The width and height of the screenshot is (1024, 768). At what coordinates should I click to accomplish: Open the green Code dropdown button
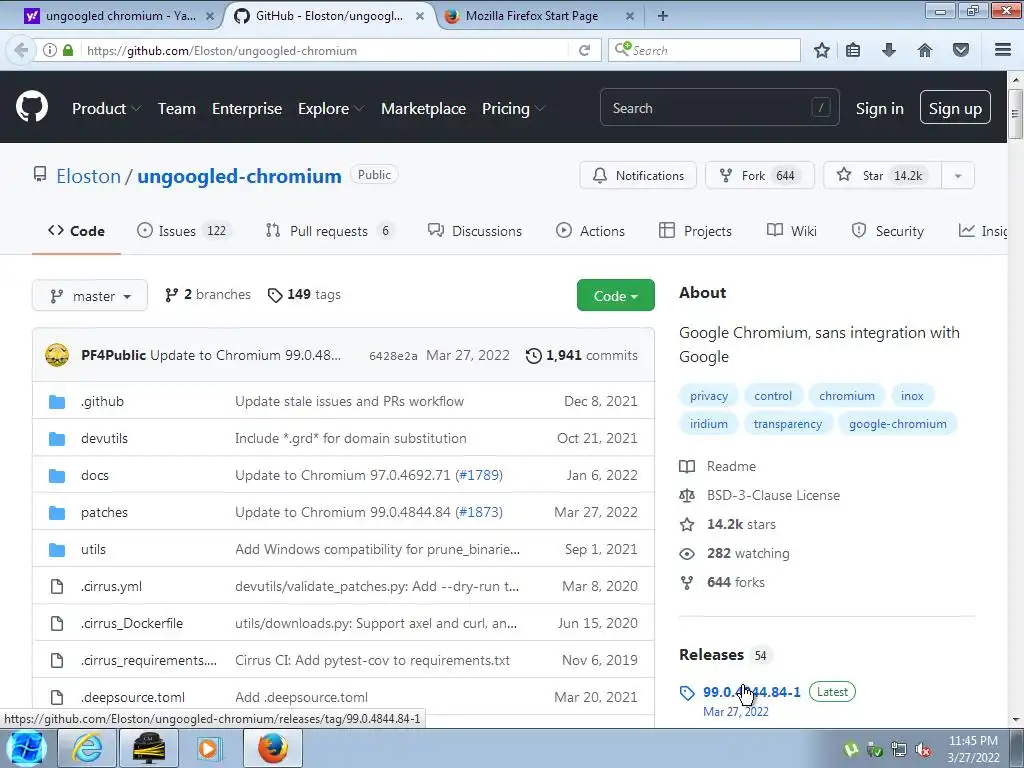point(615,296)
